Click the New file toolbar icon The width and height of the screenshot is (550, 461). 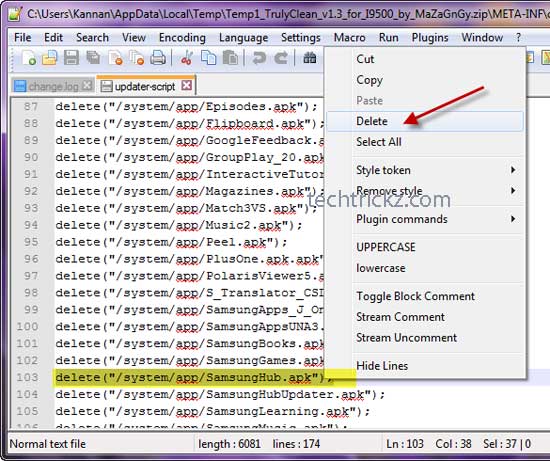tap(28, 58)
